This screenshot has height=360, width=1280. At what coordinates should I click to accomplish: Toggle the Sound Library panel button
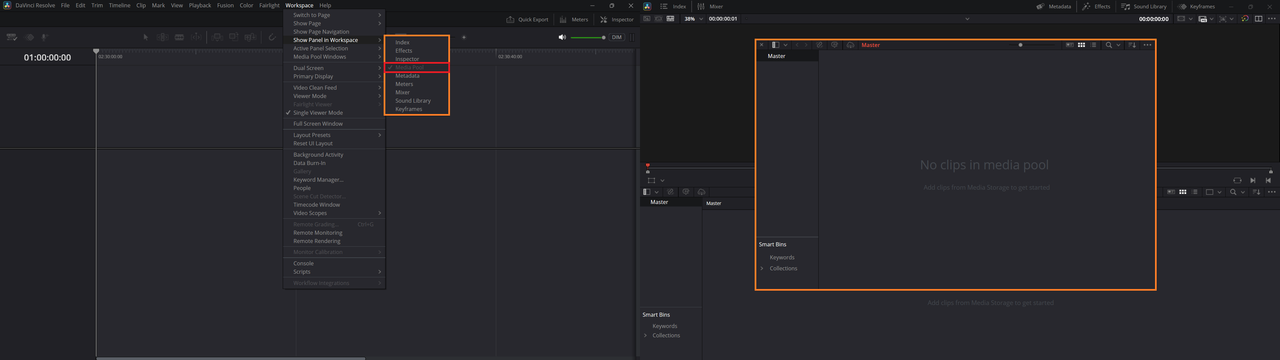[1144, 6]
